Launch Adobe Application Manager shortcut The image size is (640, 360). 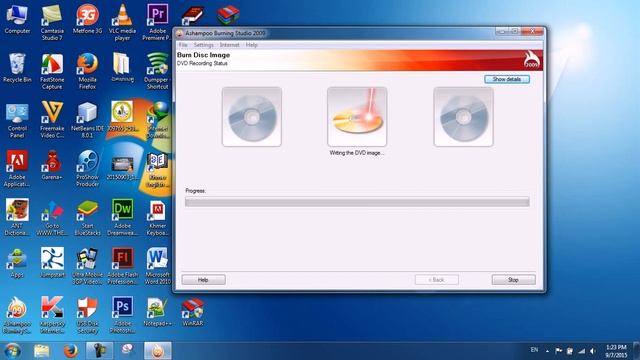click(x=17, y=169)
